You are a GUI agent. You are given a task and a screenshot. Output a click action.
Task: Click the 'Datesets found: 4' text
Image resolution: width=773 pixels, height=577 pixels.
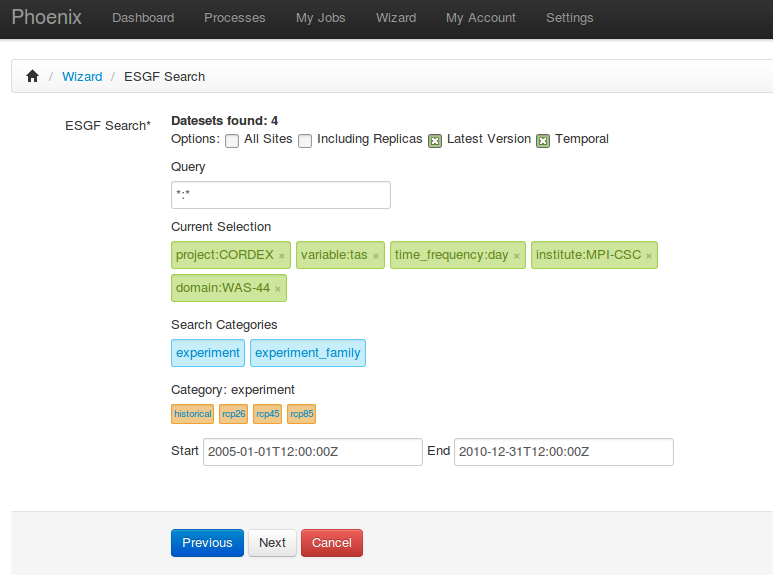[x=224, y=120]
